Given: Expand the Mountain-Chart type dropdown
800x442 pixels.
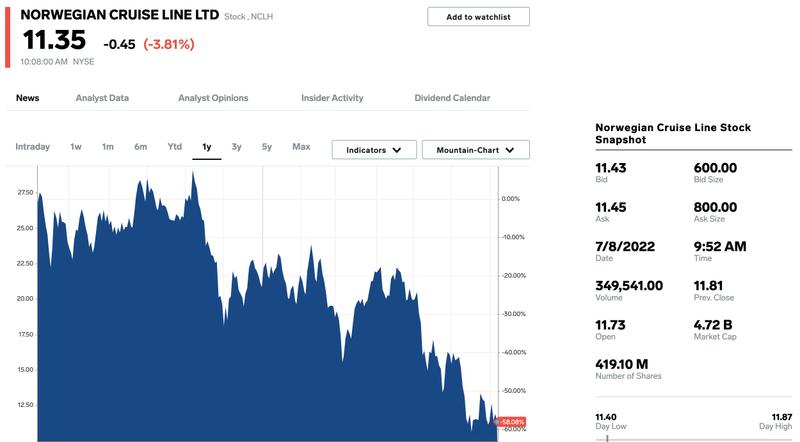Looking at the screenshot, I should [x=476, y=150].
